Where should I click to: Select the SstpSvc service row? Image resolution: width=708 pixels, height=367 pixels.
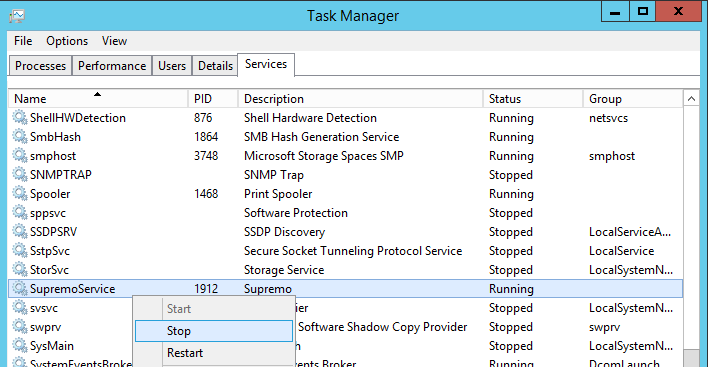pyautogui.click(x=345, y=251)
